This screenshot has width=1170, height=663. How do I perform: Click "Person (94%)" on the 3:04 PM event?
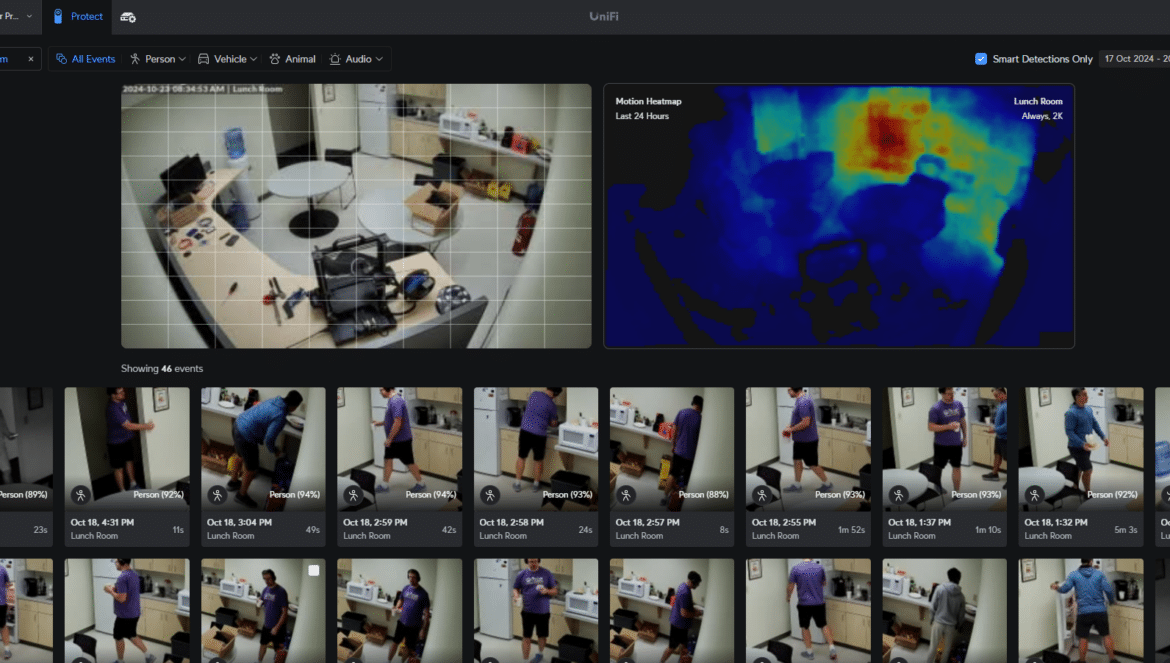pos(294,494)
